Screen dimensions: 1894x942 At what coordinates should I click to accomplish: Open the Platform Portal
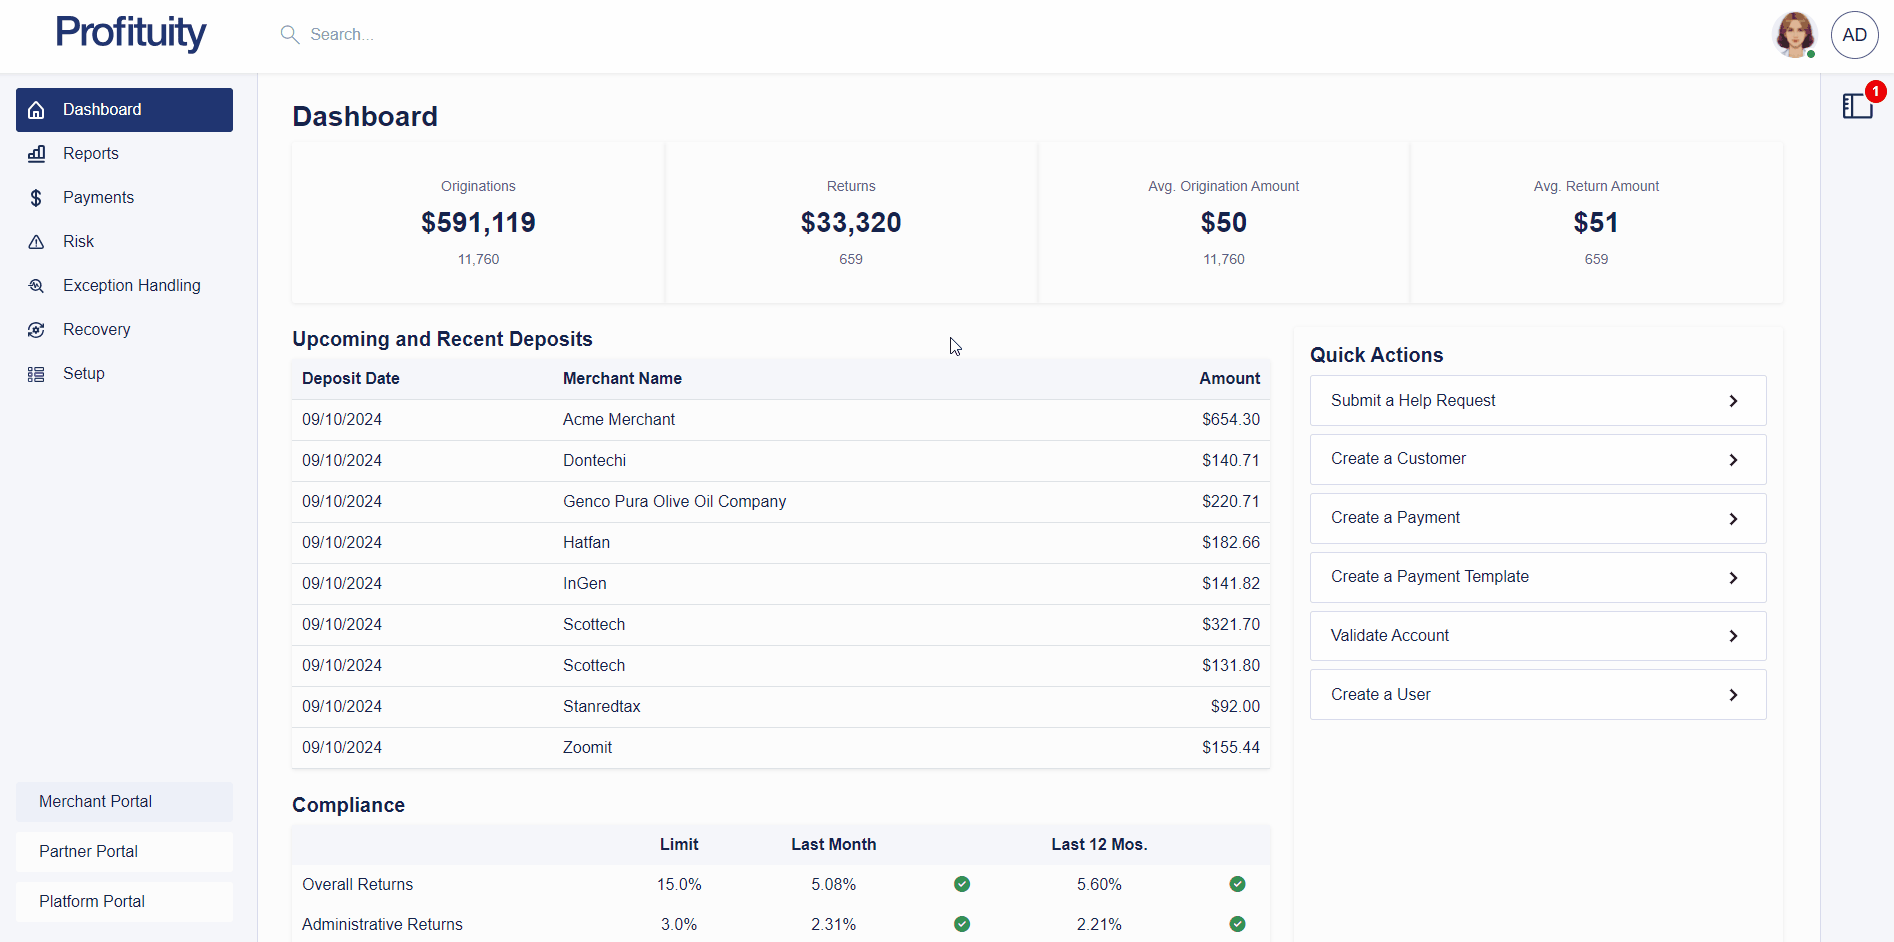(x=124, y=902)
